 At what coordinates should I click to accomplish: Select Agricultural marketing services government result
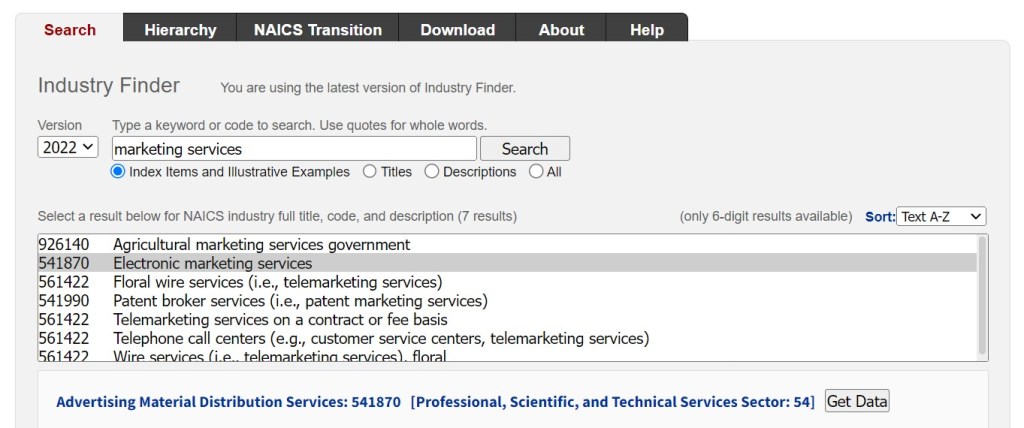261,244
